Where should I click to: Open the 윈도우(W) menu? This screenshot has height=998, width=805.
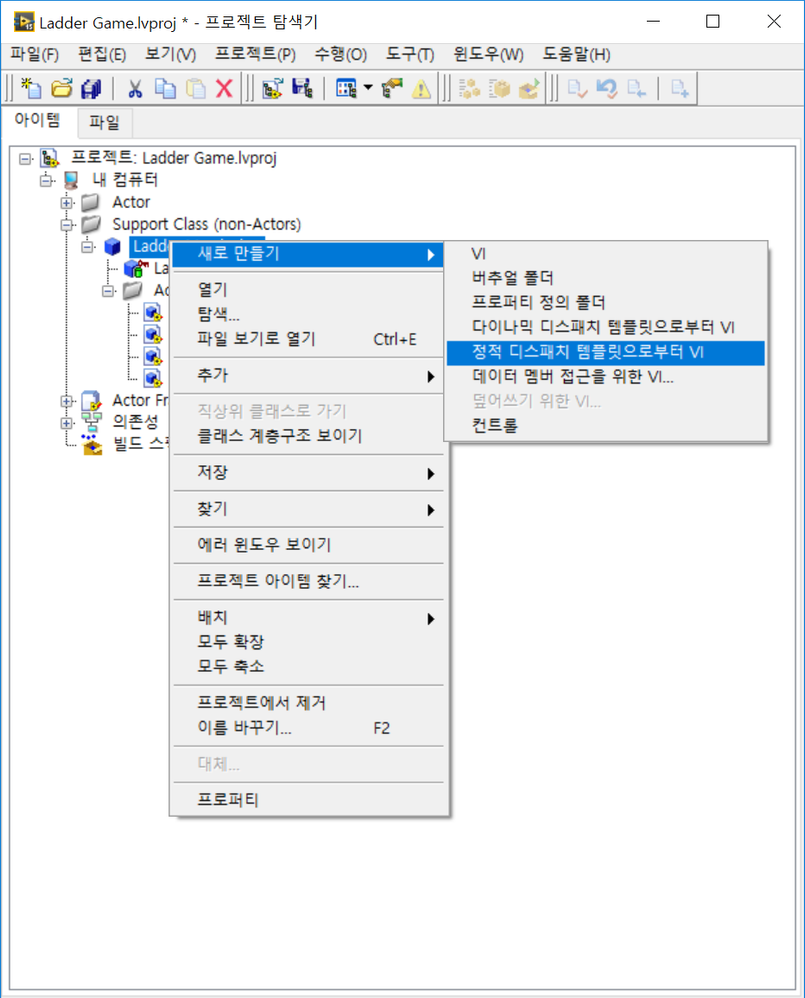click(488, 55)
